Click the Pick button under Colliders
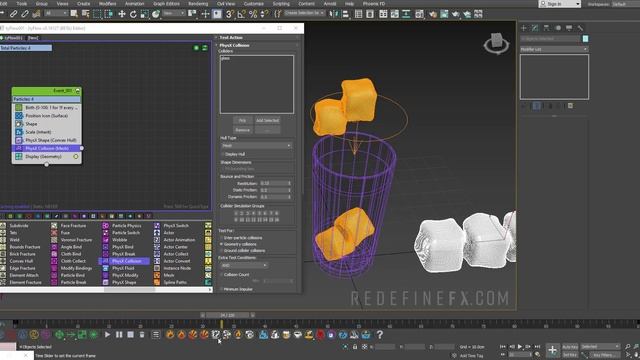Viewport: 640px width, 360px height. tap(242, 120)
